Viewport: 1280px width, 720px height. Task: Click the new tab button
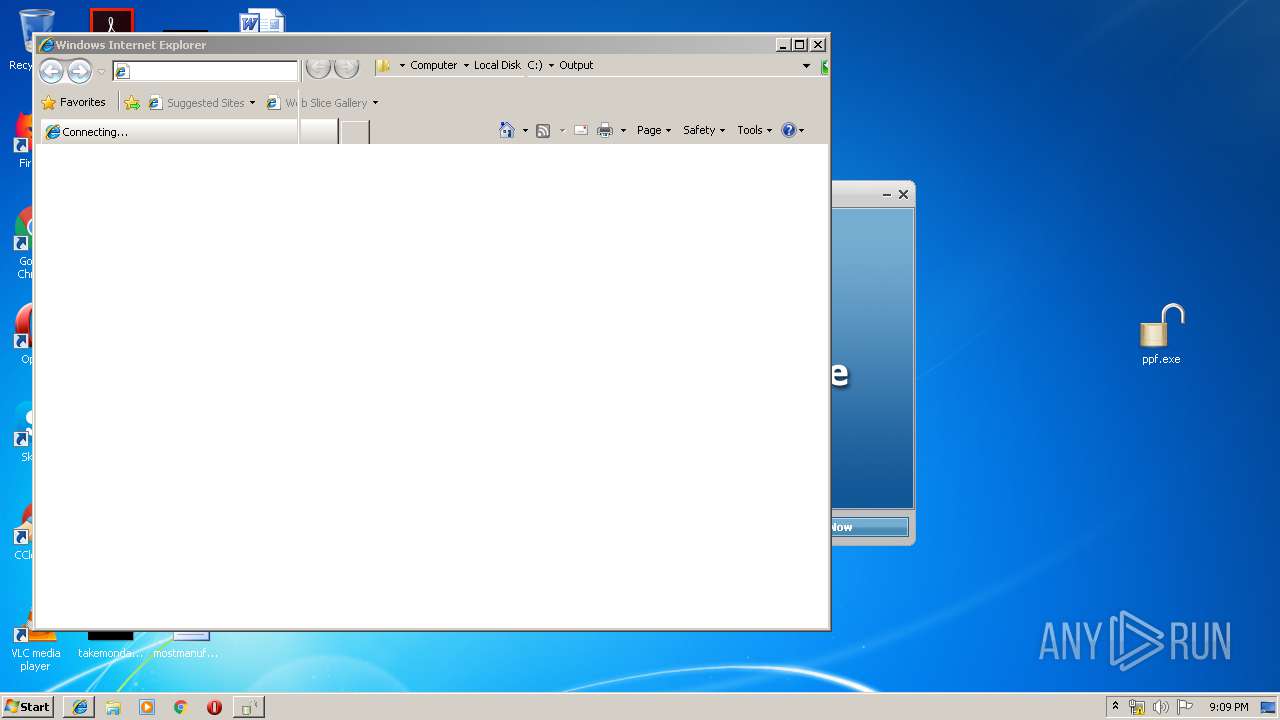tap(355, 132)
